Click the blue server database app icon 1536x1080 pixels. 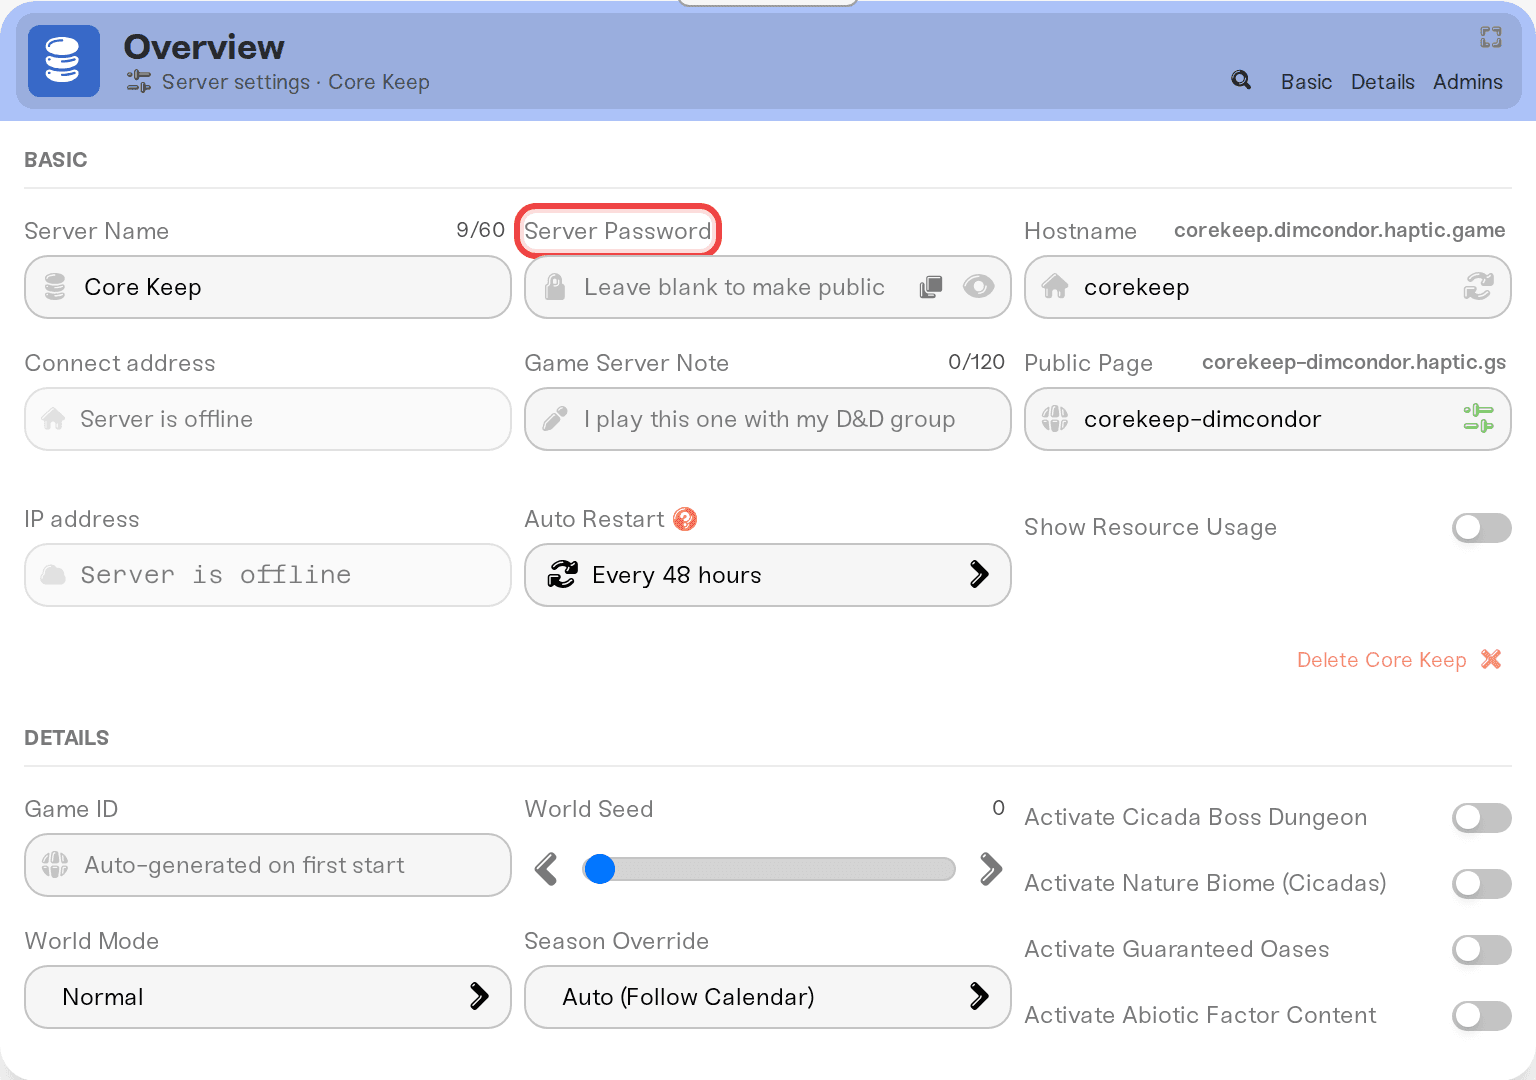(64, 61)
